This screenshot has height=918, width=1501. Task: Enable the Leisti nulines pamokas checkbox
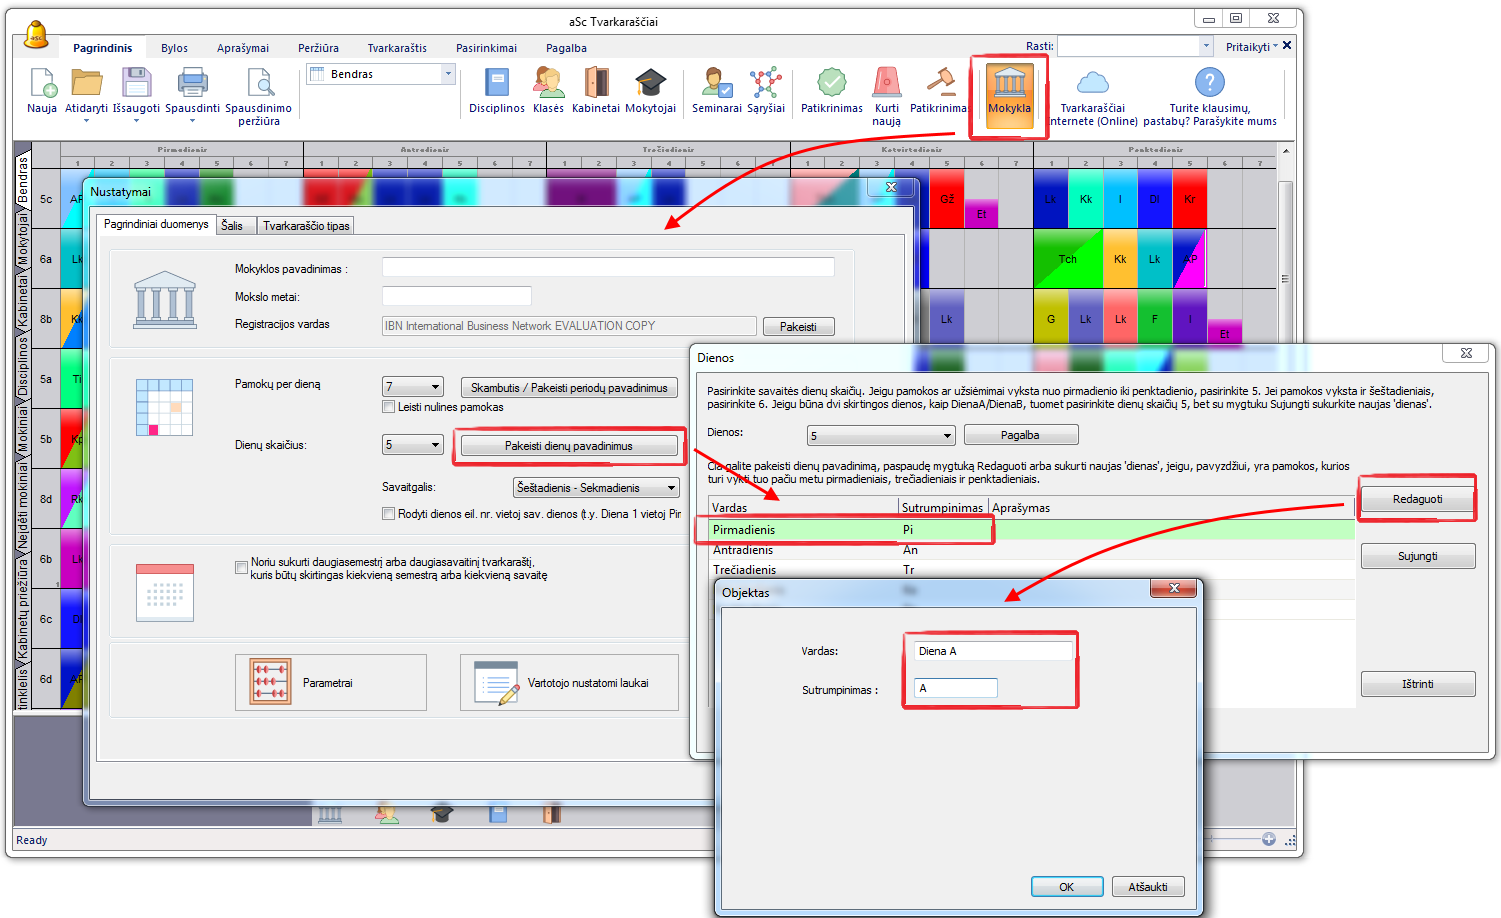click(389, 407)
